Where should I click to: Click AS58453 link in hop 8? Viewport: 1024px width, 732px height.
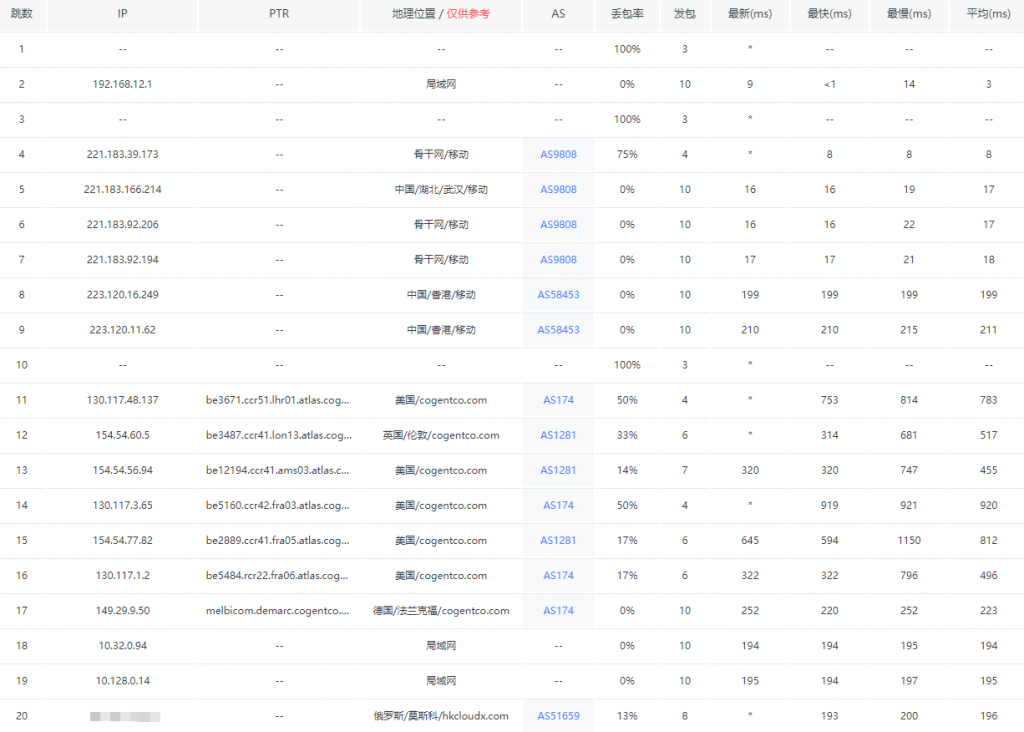[x=558, y=294]
